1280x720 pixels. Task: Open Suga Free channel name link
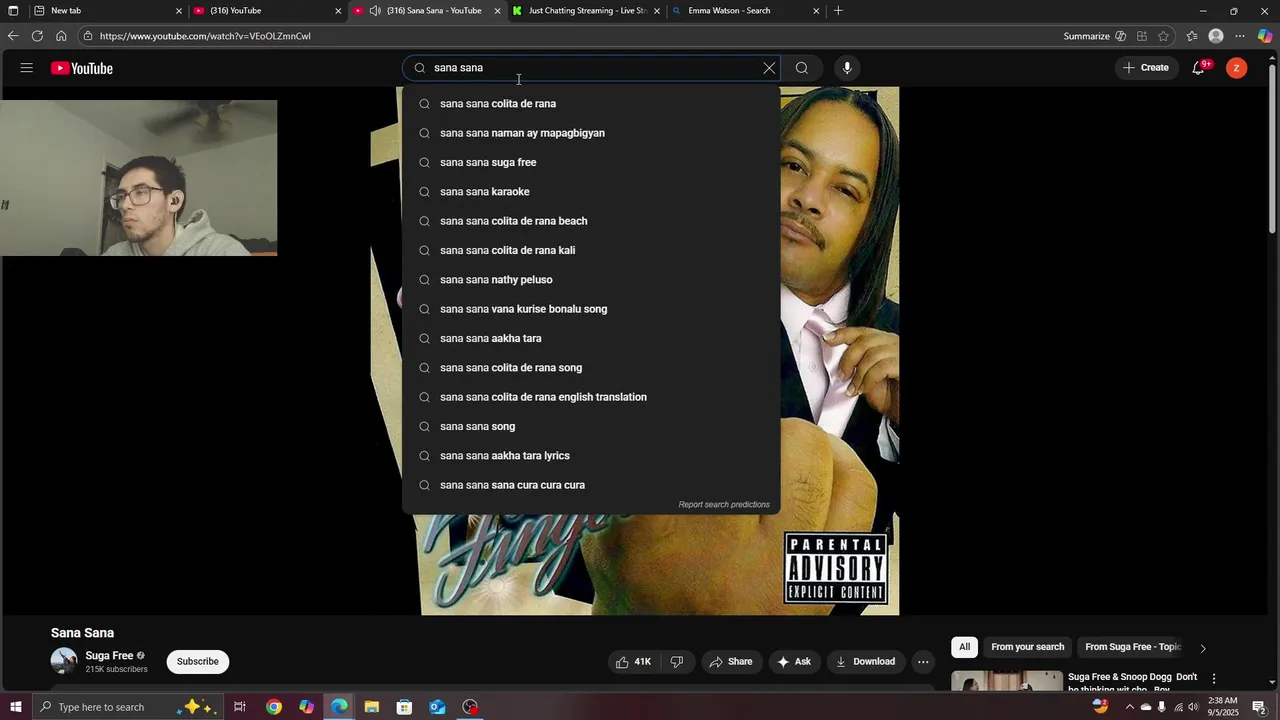(x=109, y=656)
